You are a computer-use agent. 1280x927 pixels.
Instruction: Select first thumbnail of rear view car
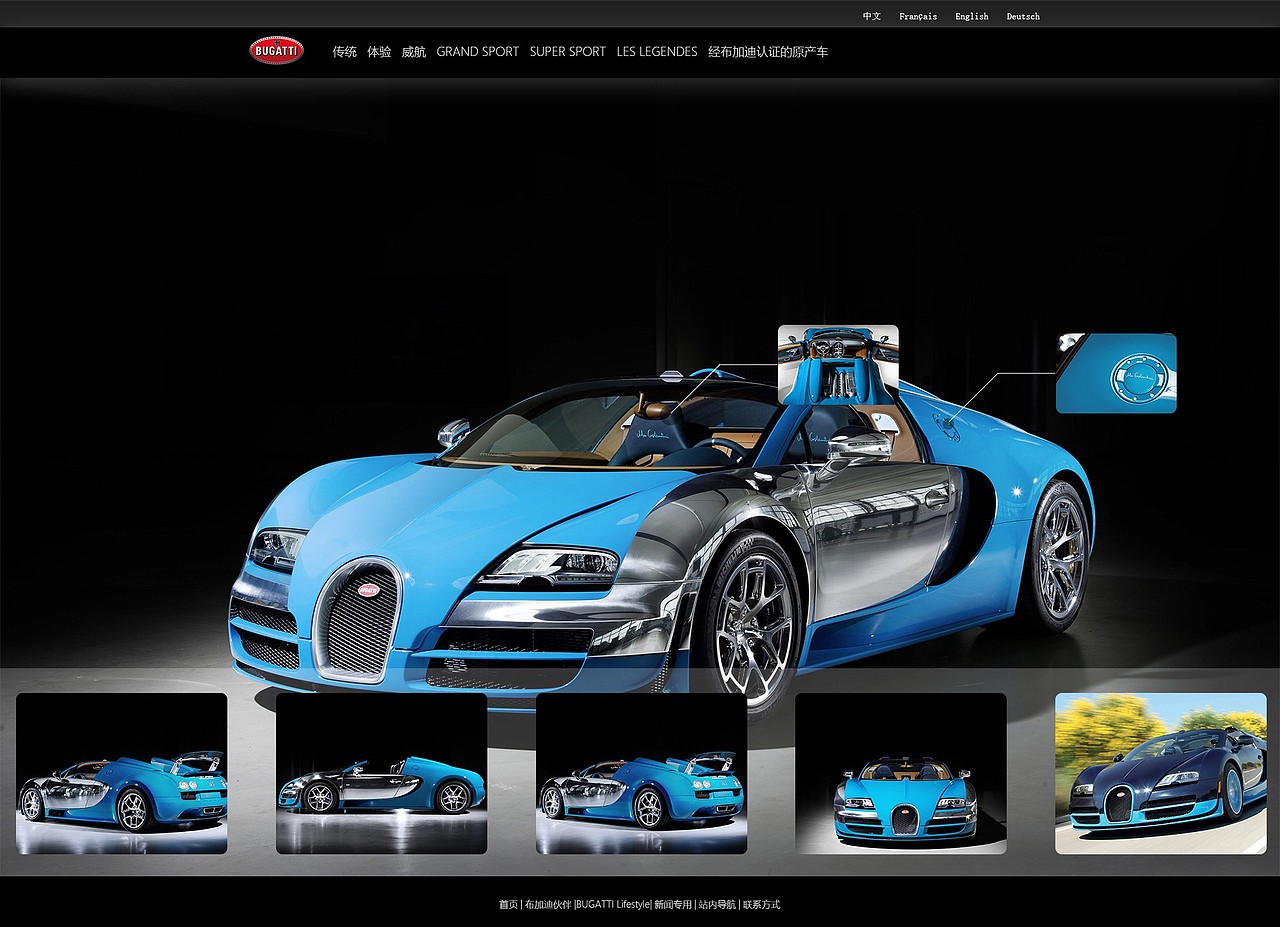point(122,773)
